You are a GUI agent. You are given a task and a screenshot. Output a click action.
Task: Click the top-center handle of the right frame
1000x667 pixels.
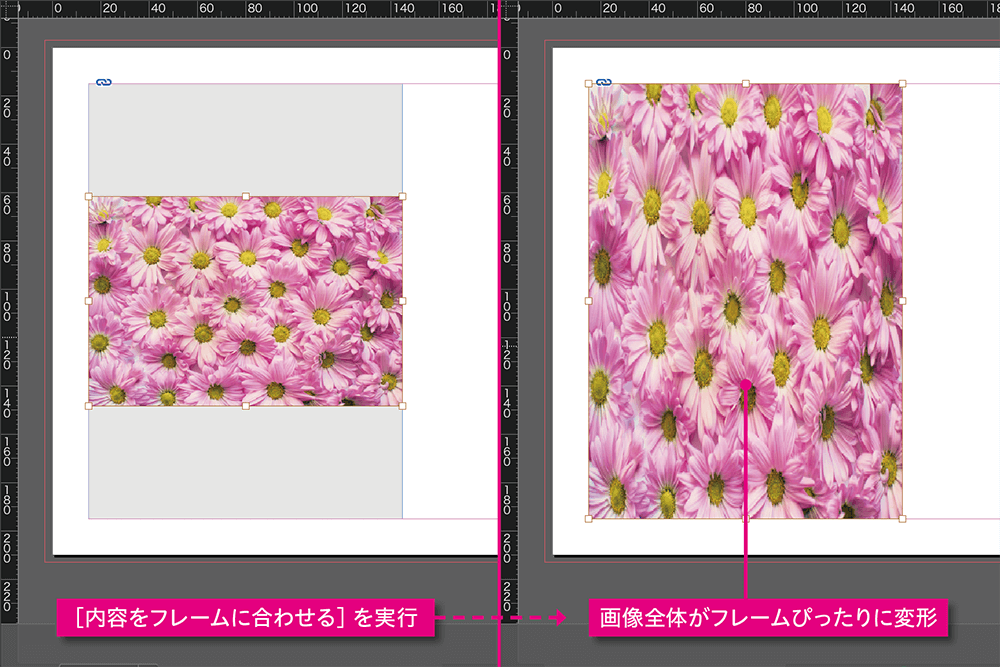pos(746,81)
